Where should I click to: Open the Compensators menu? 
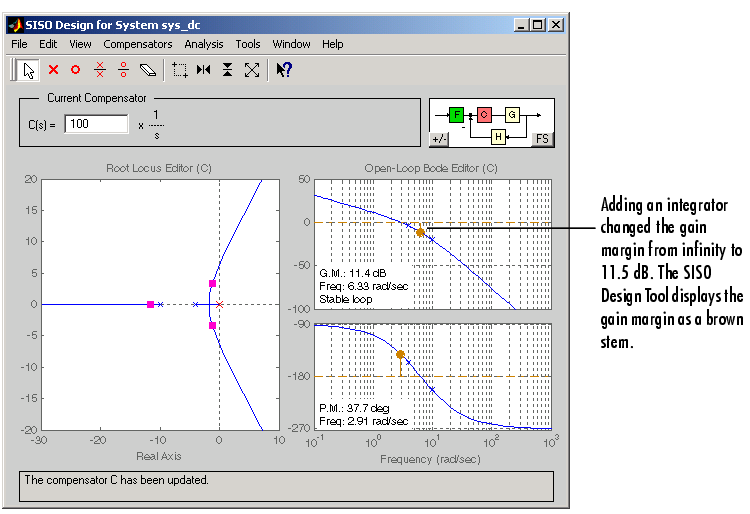(138, 44)
